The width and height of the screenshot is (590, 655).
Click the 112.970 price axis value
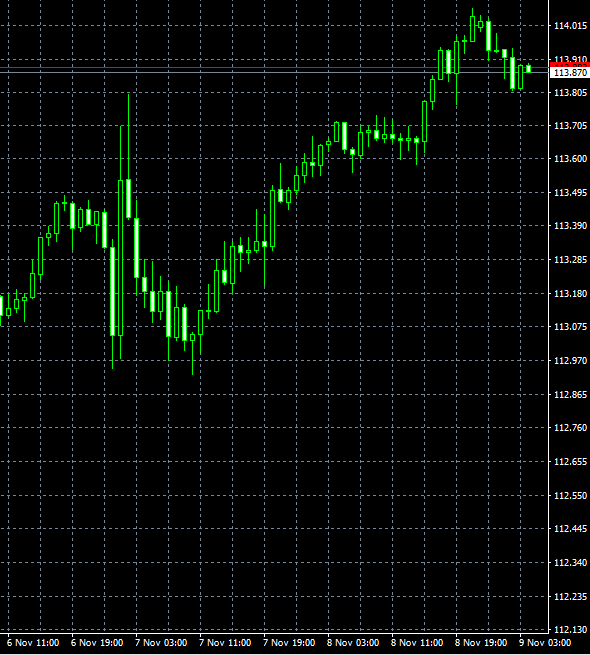[x=570, y=361]
